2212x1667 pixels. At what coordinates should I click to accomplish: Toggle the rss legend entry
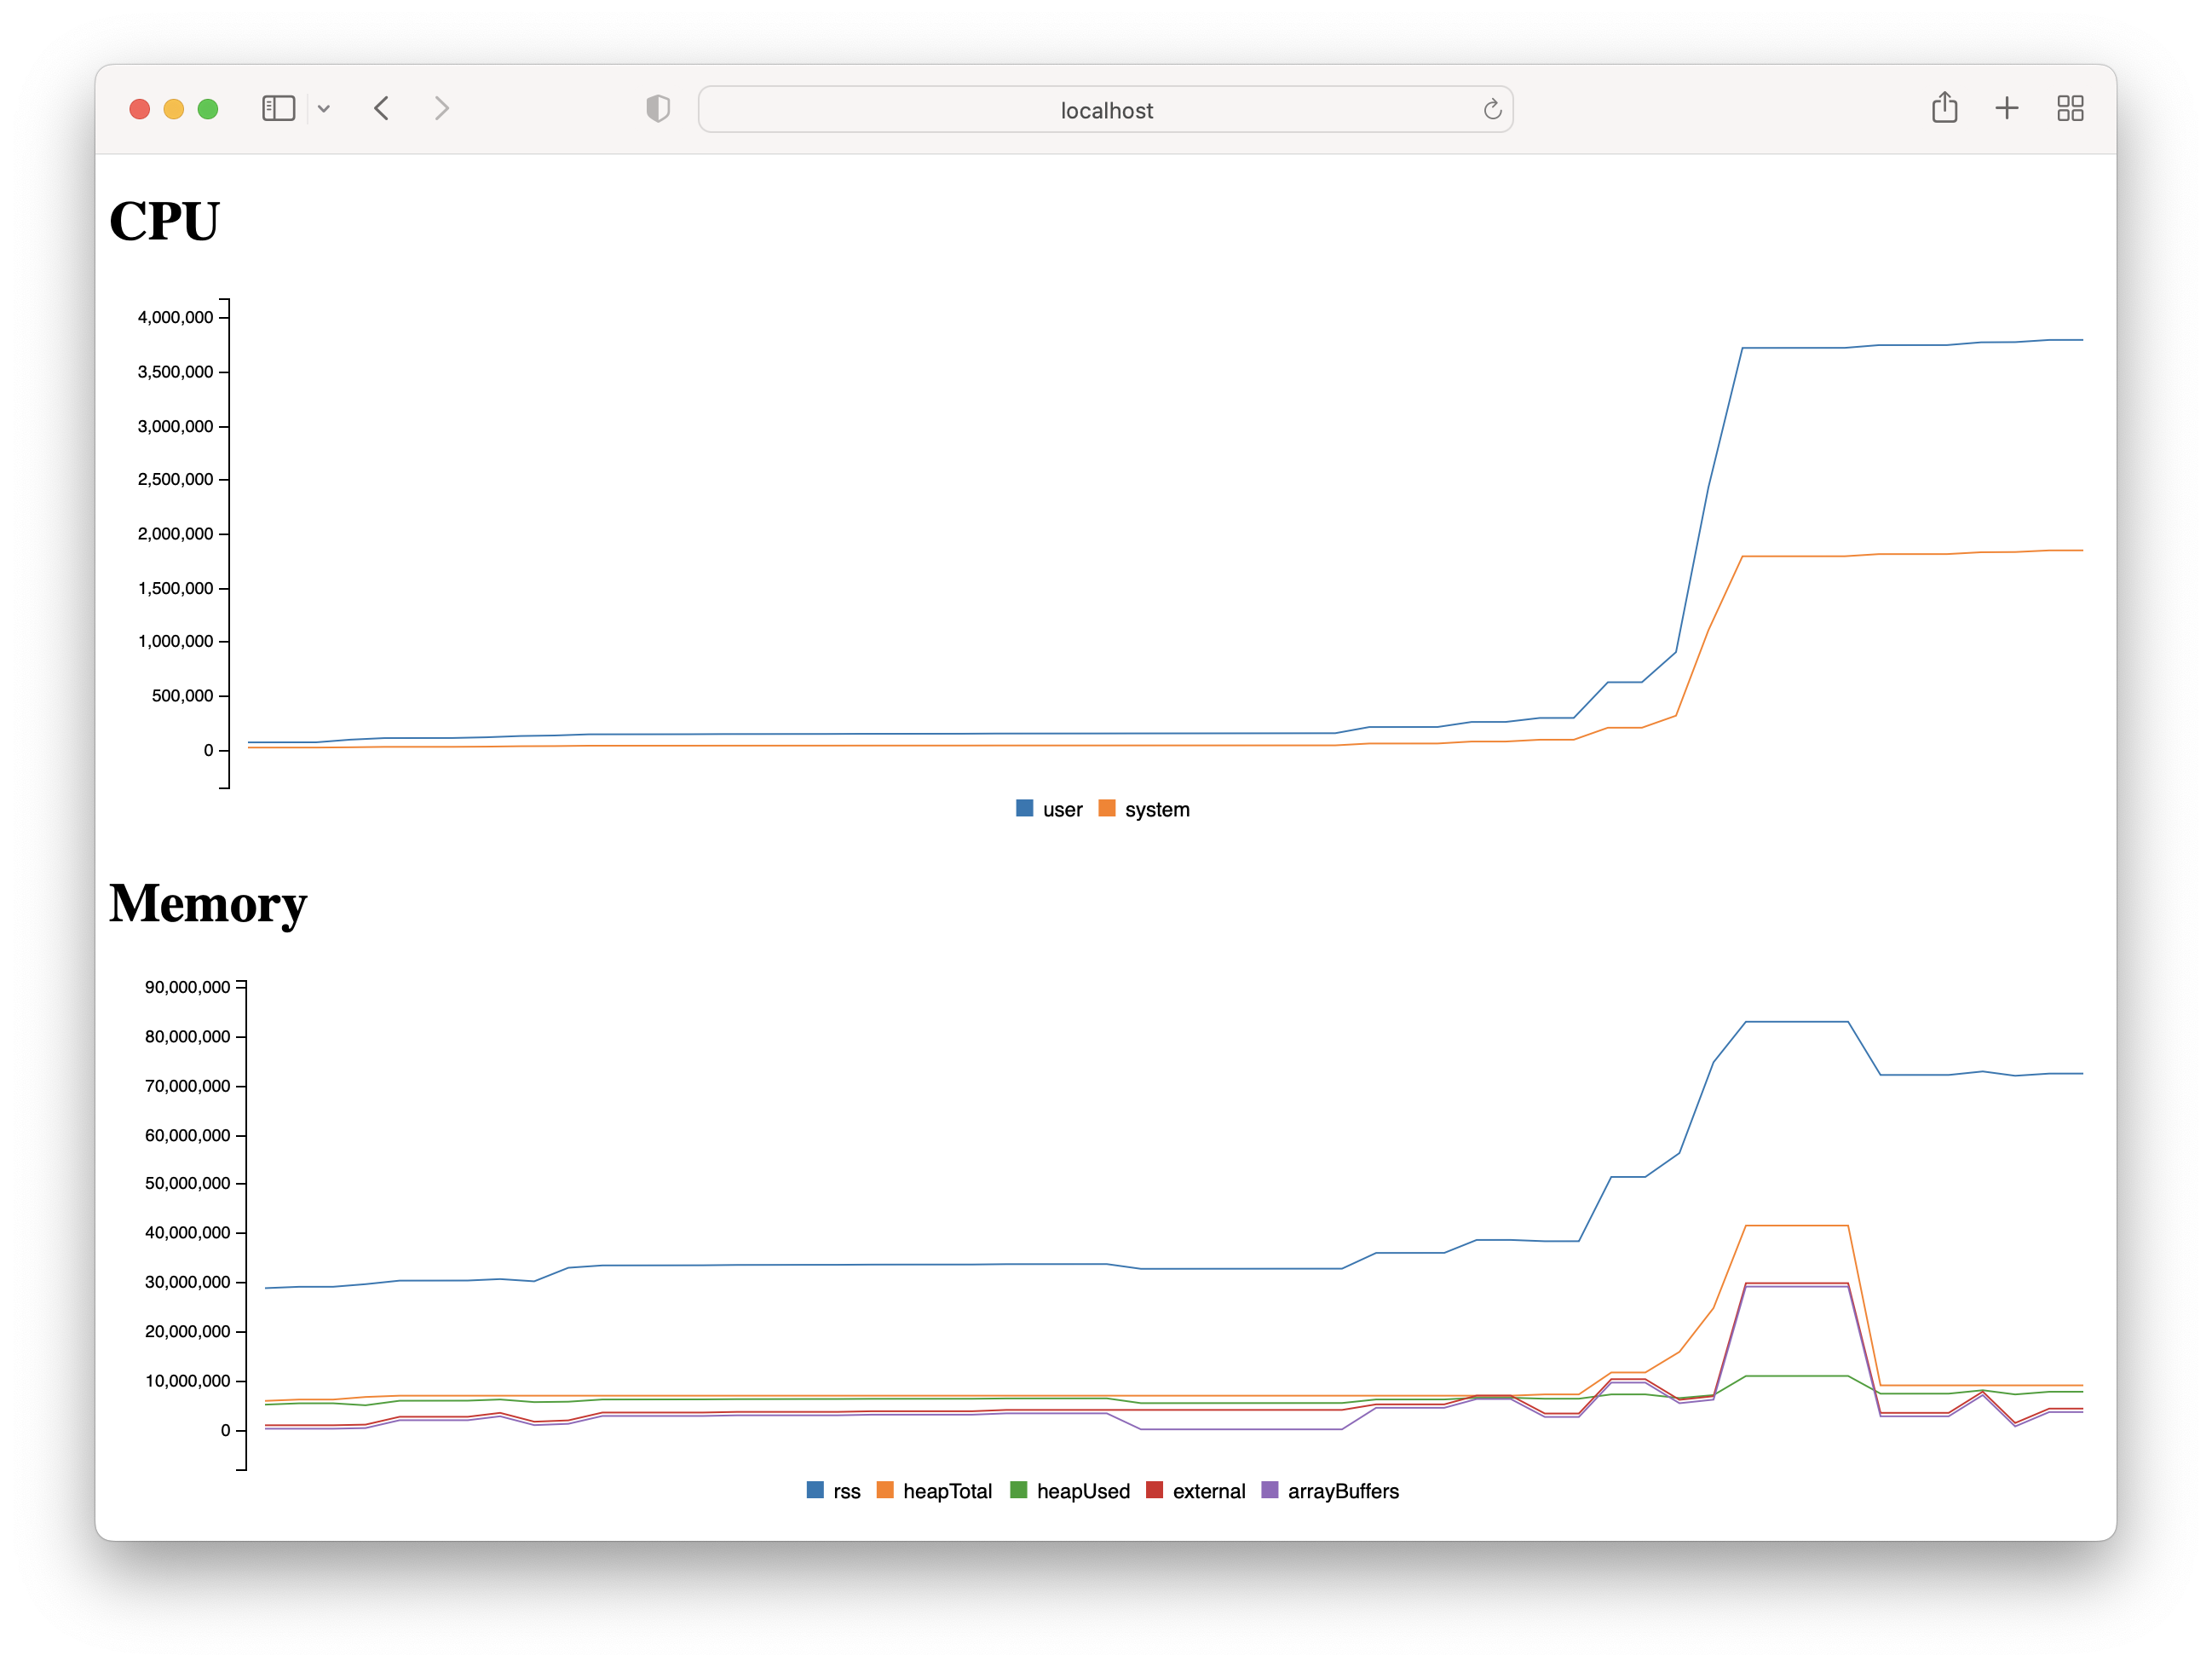tap(846, 1491)
